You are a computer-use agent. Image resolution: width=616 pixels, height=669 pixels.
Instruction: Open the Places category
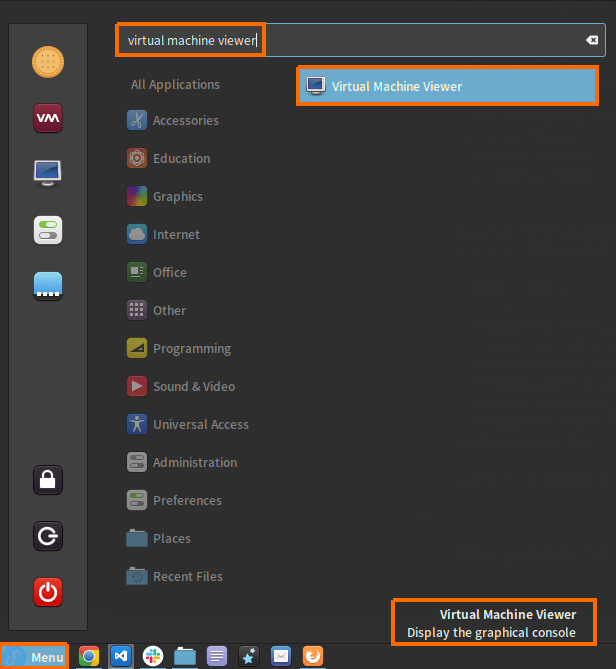tap(158, 538)
